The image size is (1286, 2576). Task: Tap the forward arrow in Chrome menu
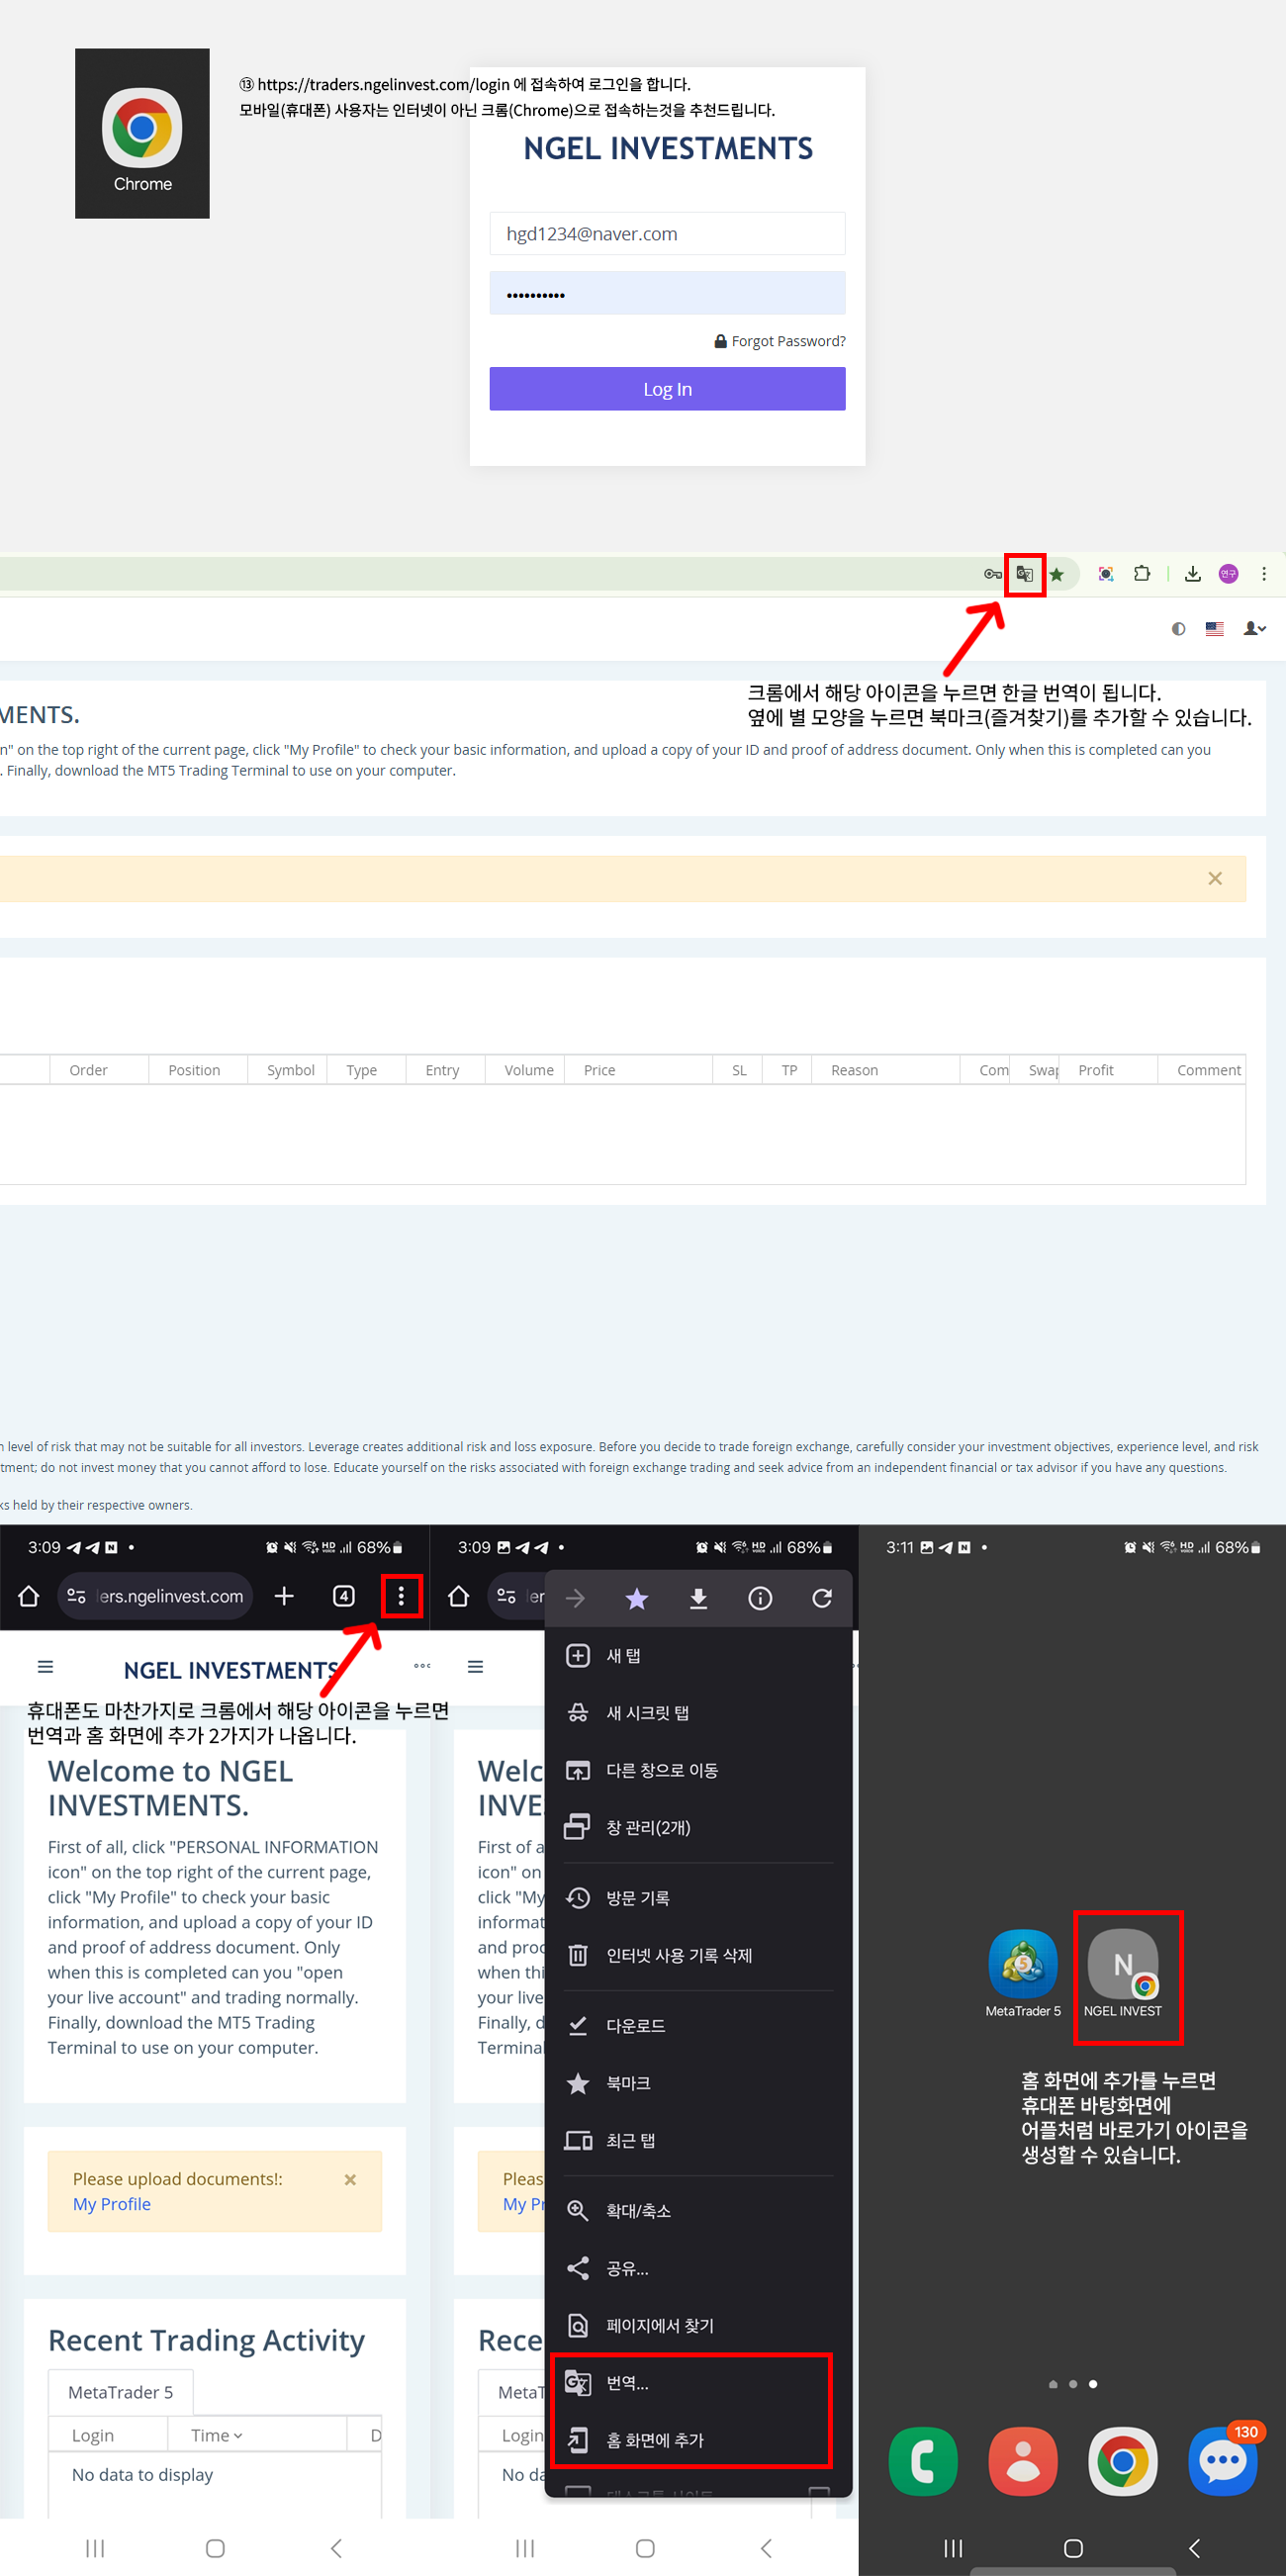click(x=576, y=1598)
